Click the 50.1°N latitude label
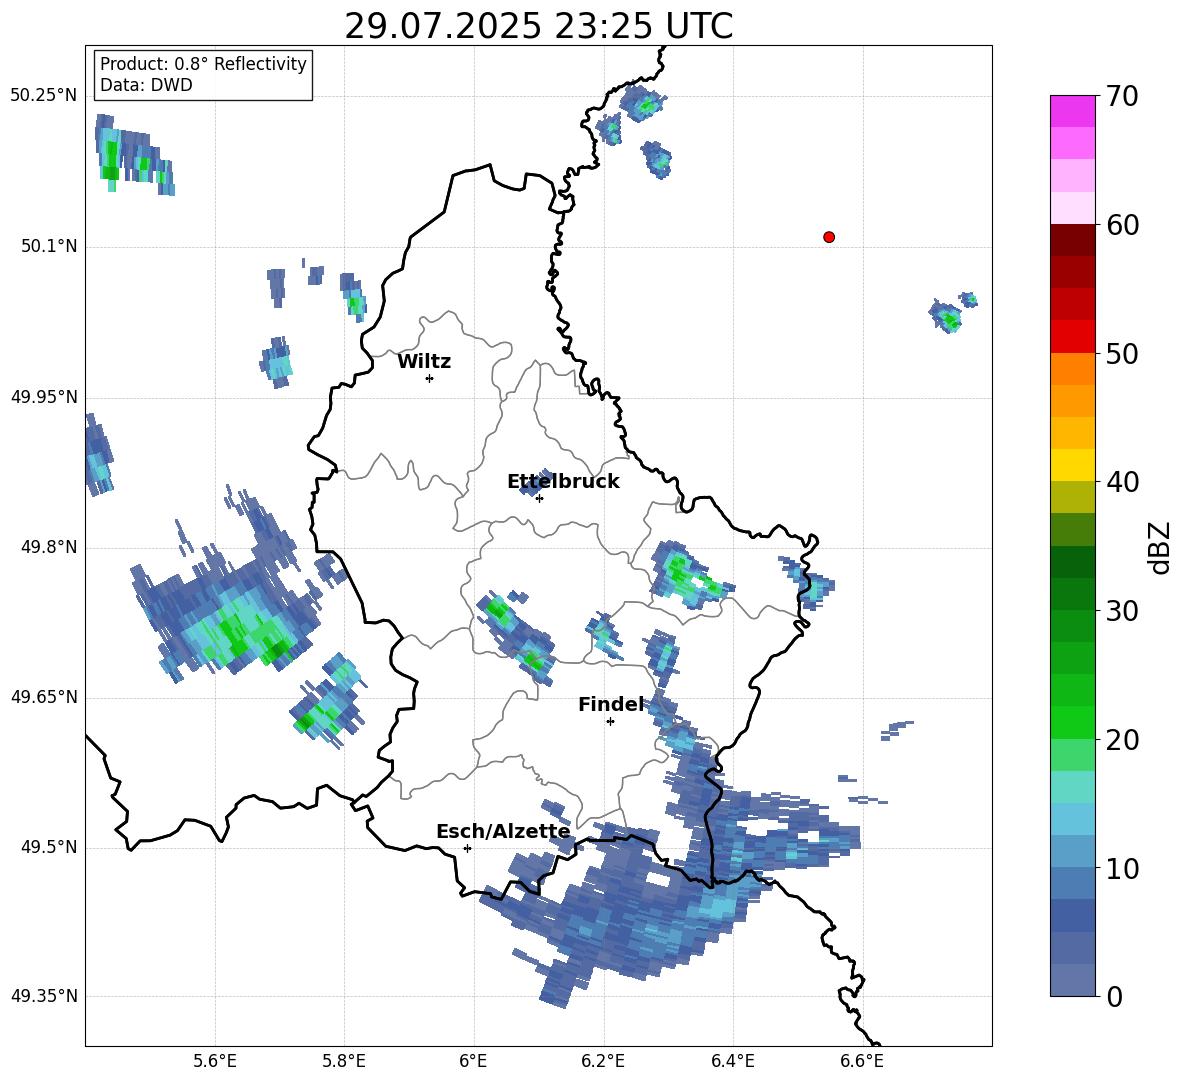Image resolution: width=1184 pixels, height=1081 pixels. click(x=49, y=246)
